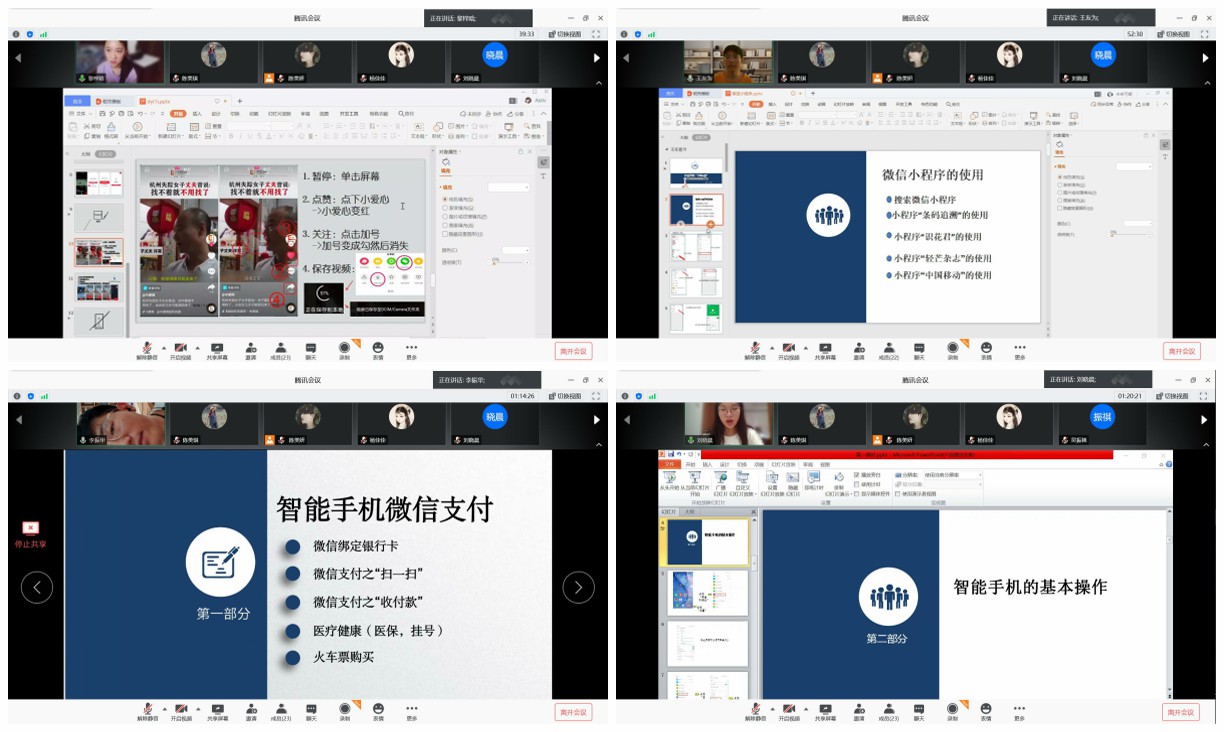Go to previous slide arrow in 智能手机微信支付 slideshow
Image resolution: width=1224 pixels, height=732 pixels.
coord(37,587)
